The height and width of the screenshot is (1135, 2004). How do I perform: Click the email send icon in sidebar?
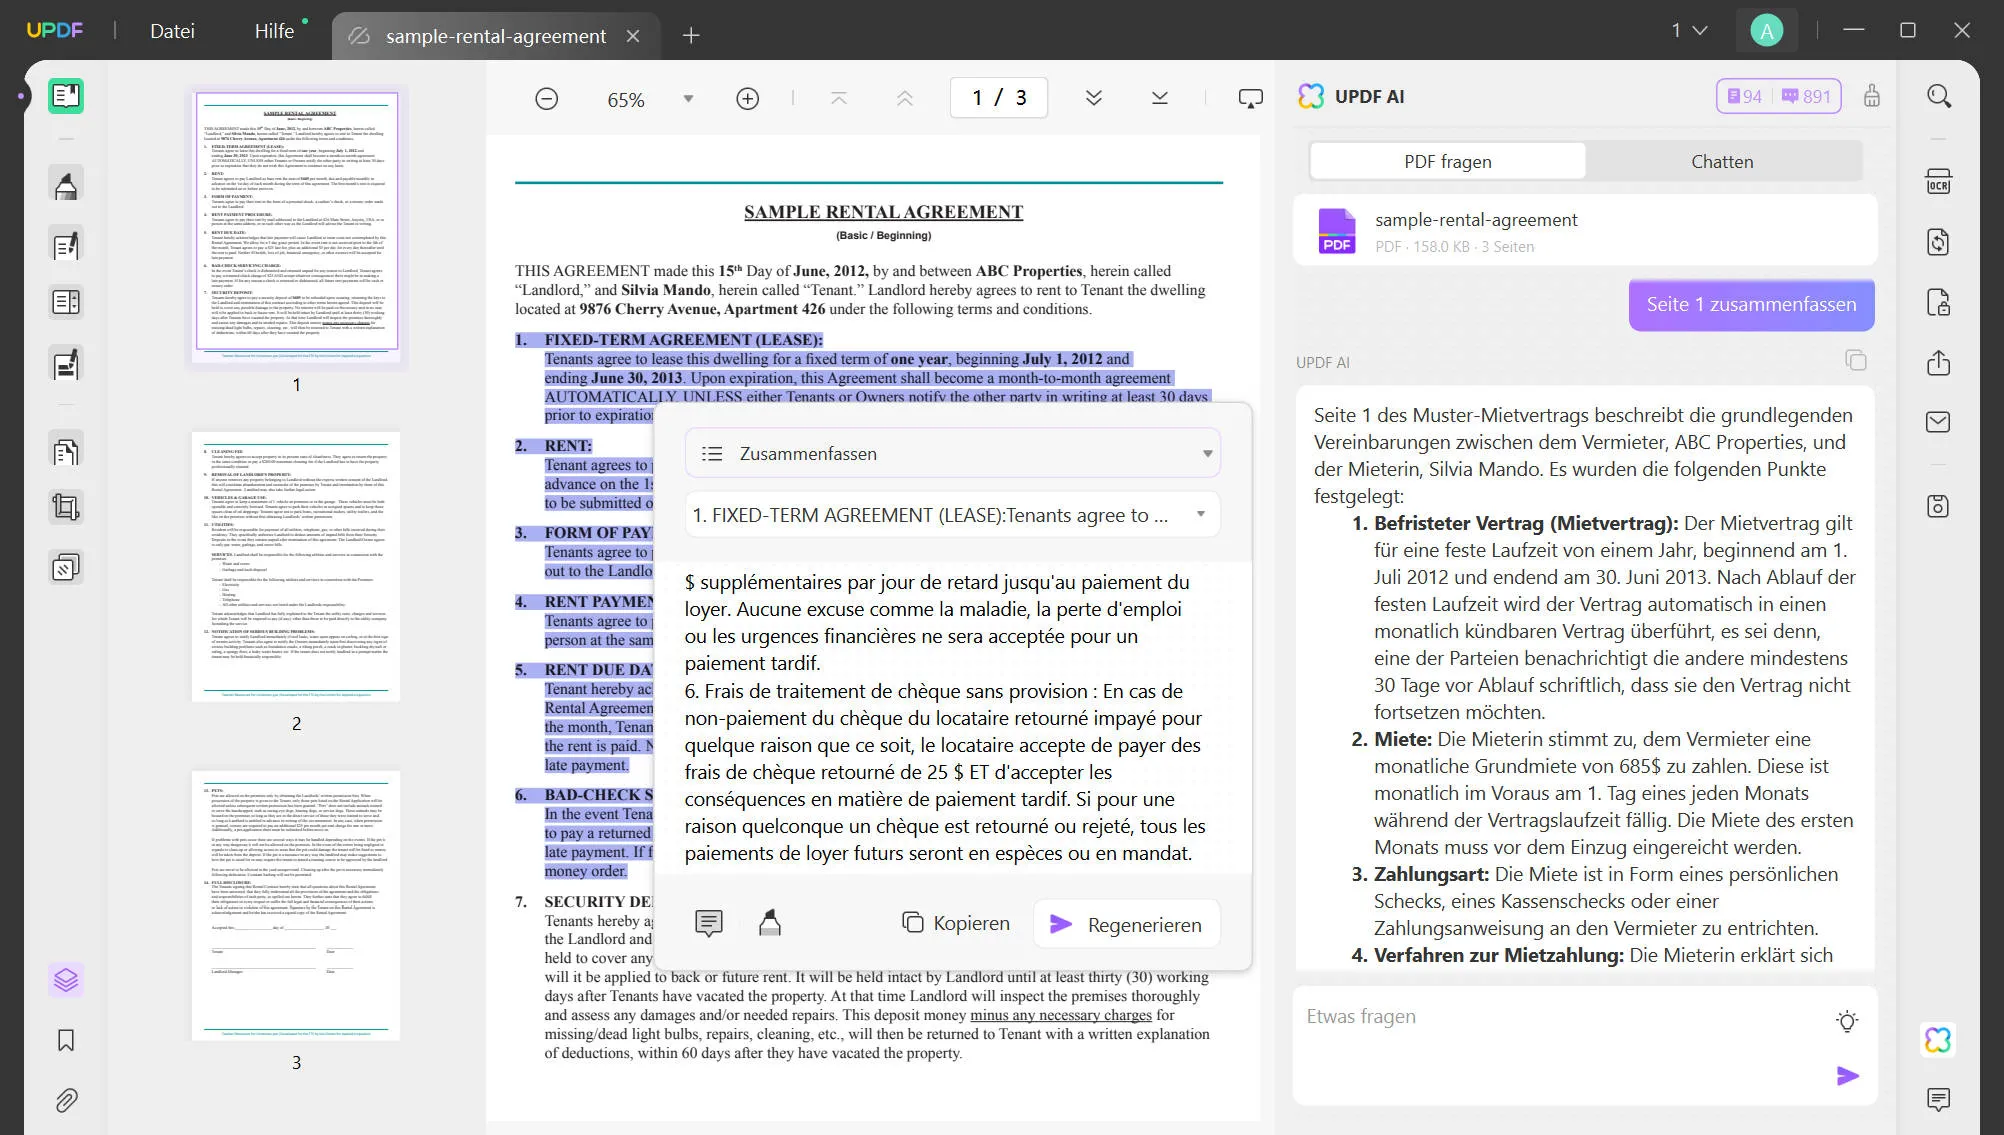click(x=1938, y=422)
